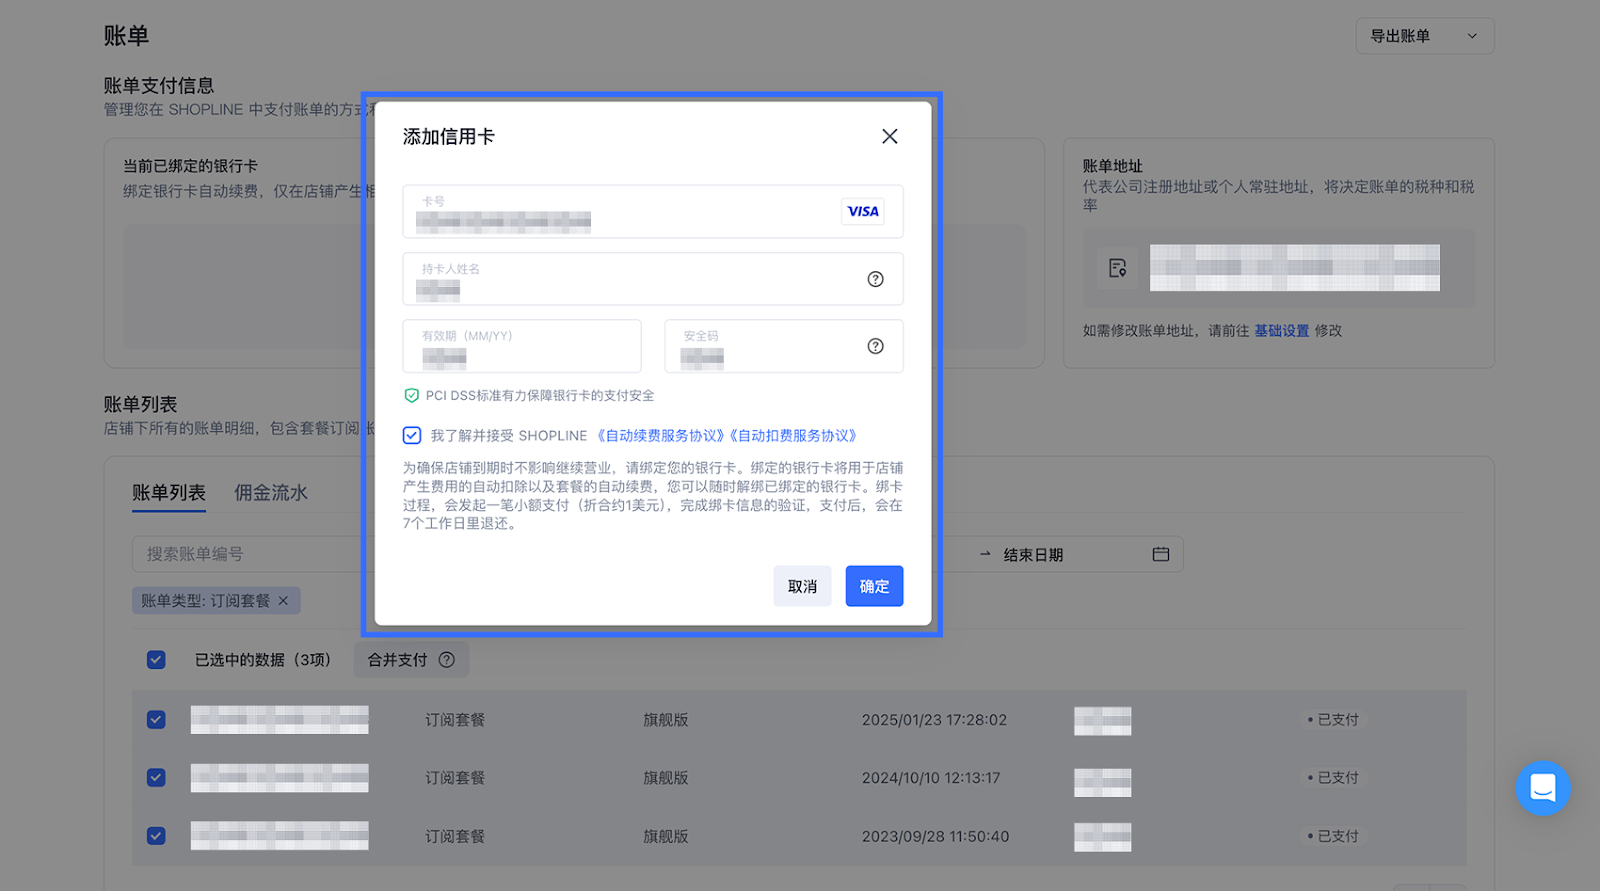Uncheck the 2024/10/10 bill row checkbox
1600x892 pixels.
click(x=156, y=778)
